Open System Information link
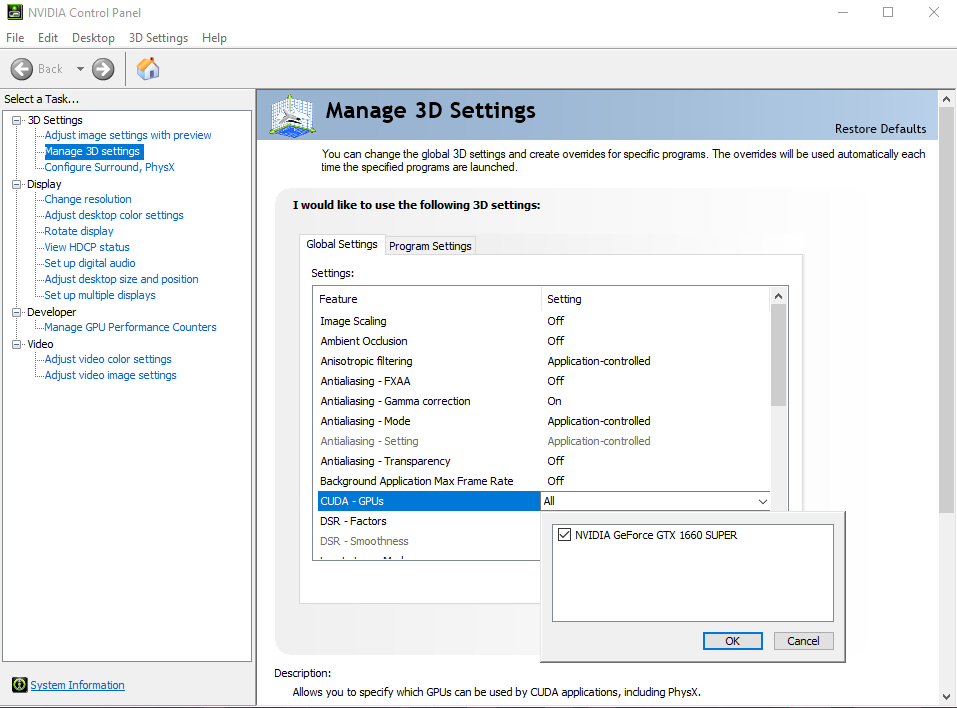 pyautogui.click(x=78, y=685)
